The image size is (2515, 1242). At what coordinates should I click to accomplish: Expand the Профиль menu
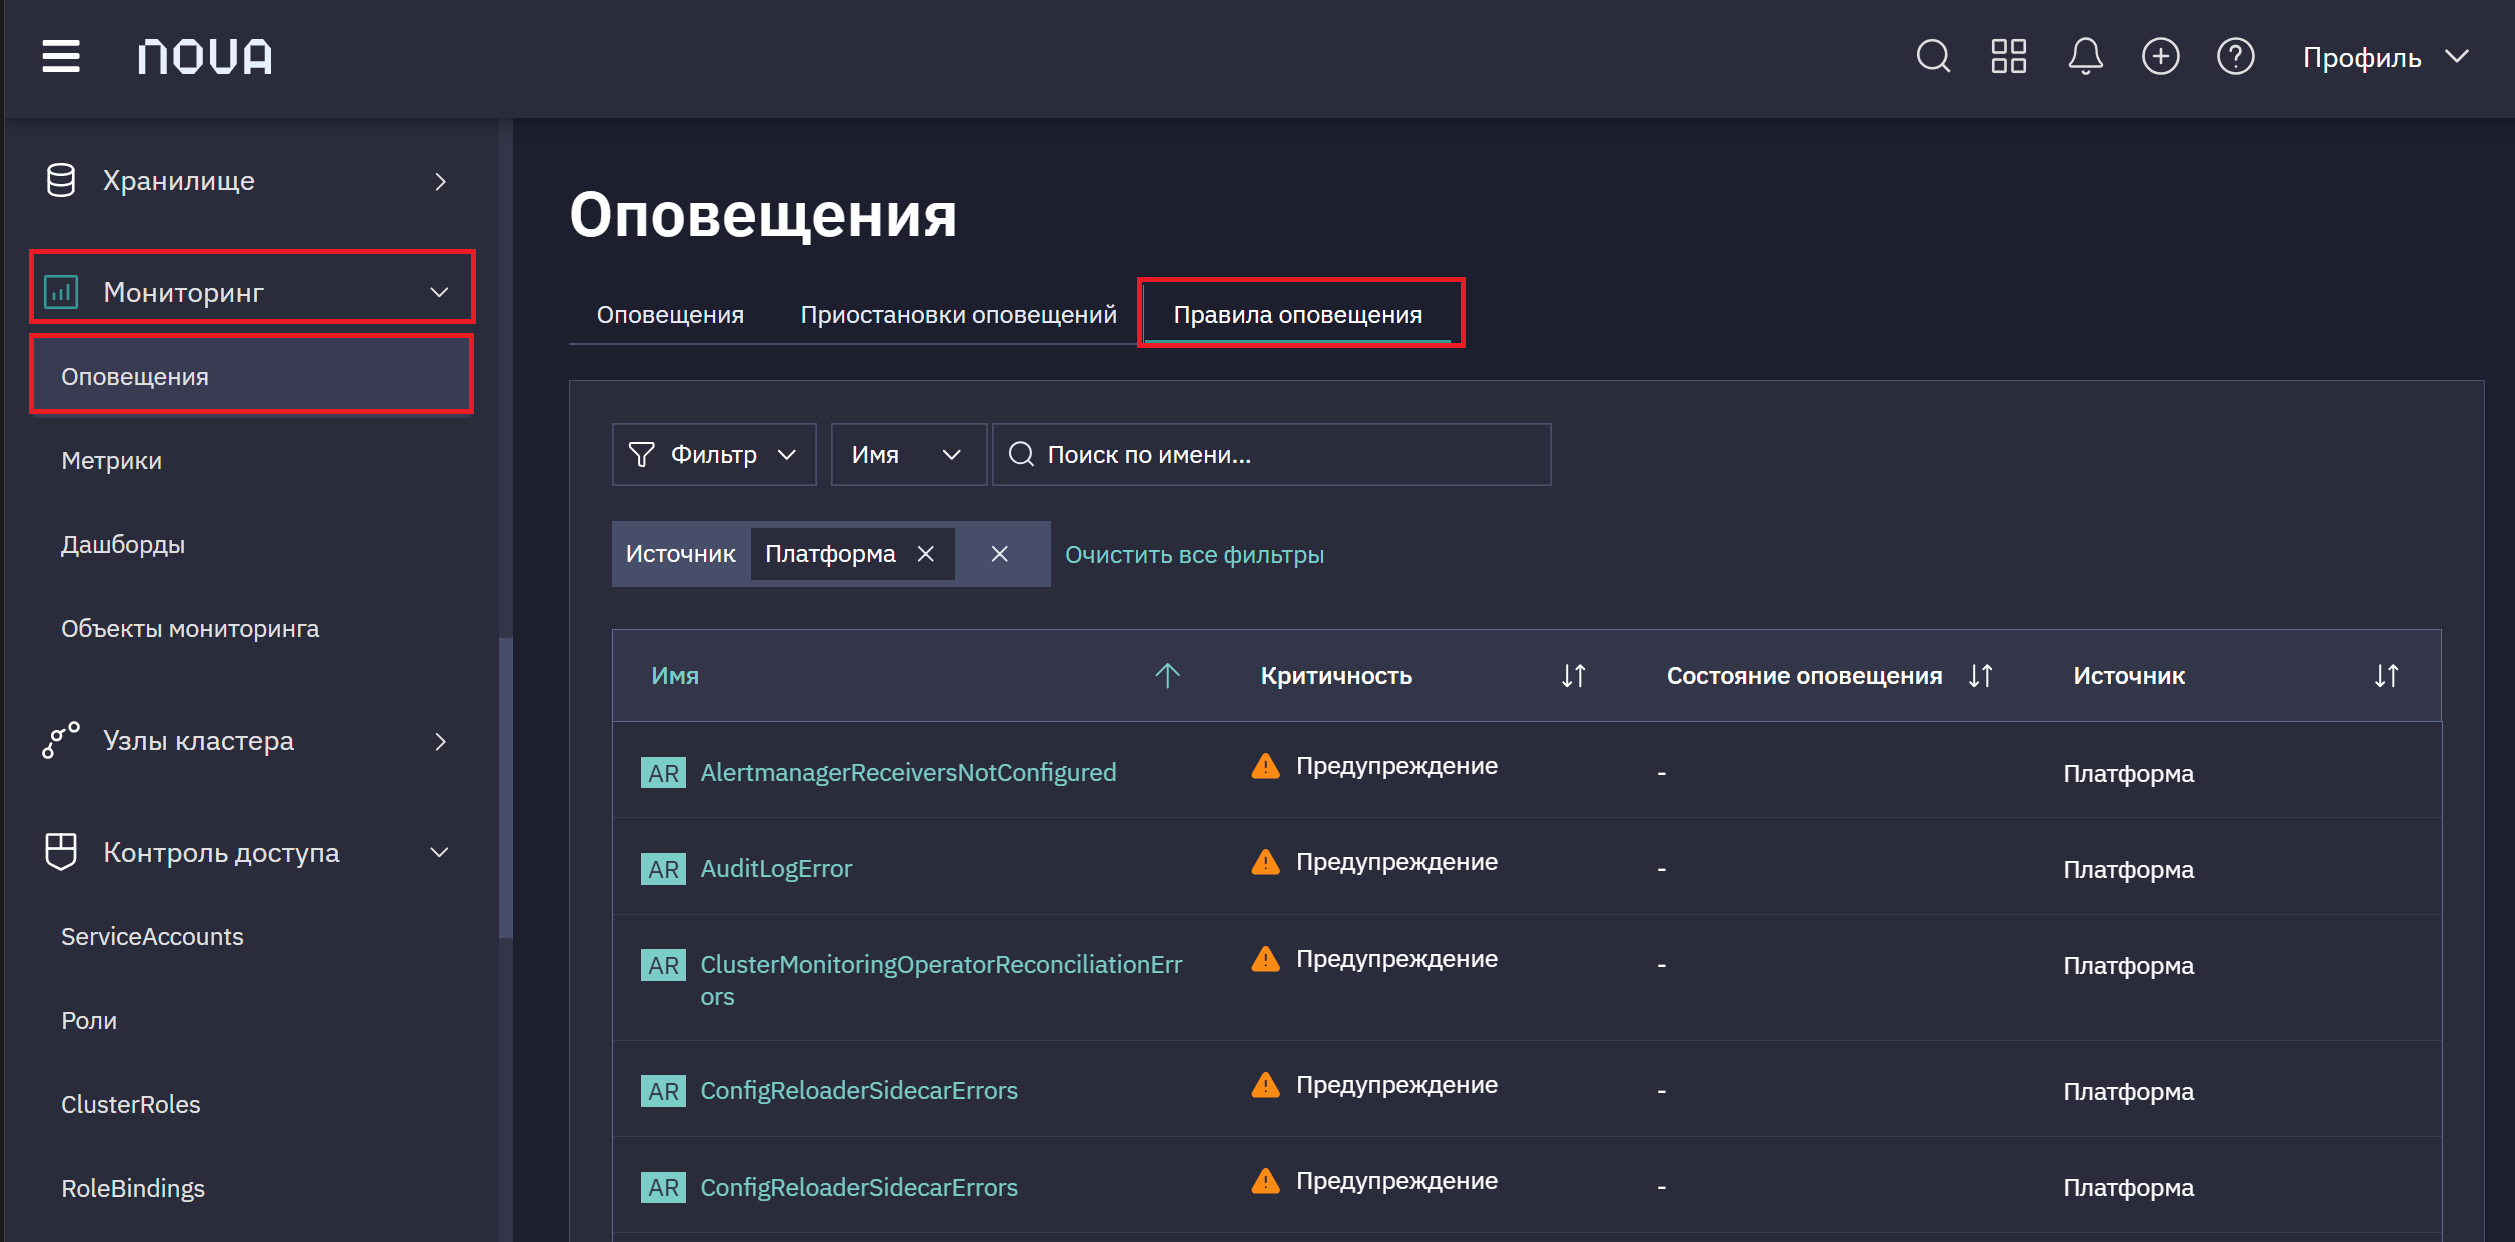point(2385,57)
